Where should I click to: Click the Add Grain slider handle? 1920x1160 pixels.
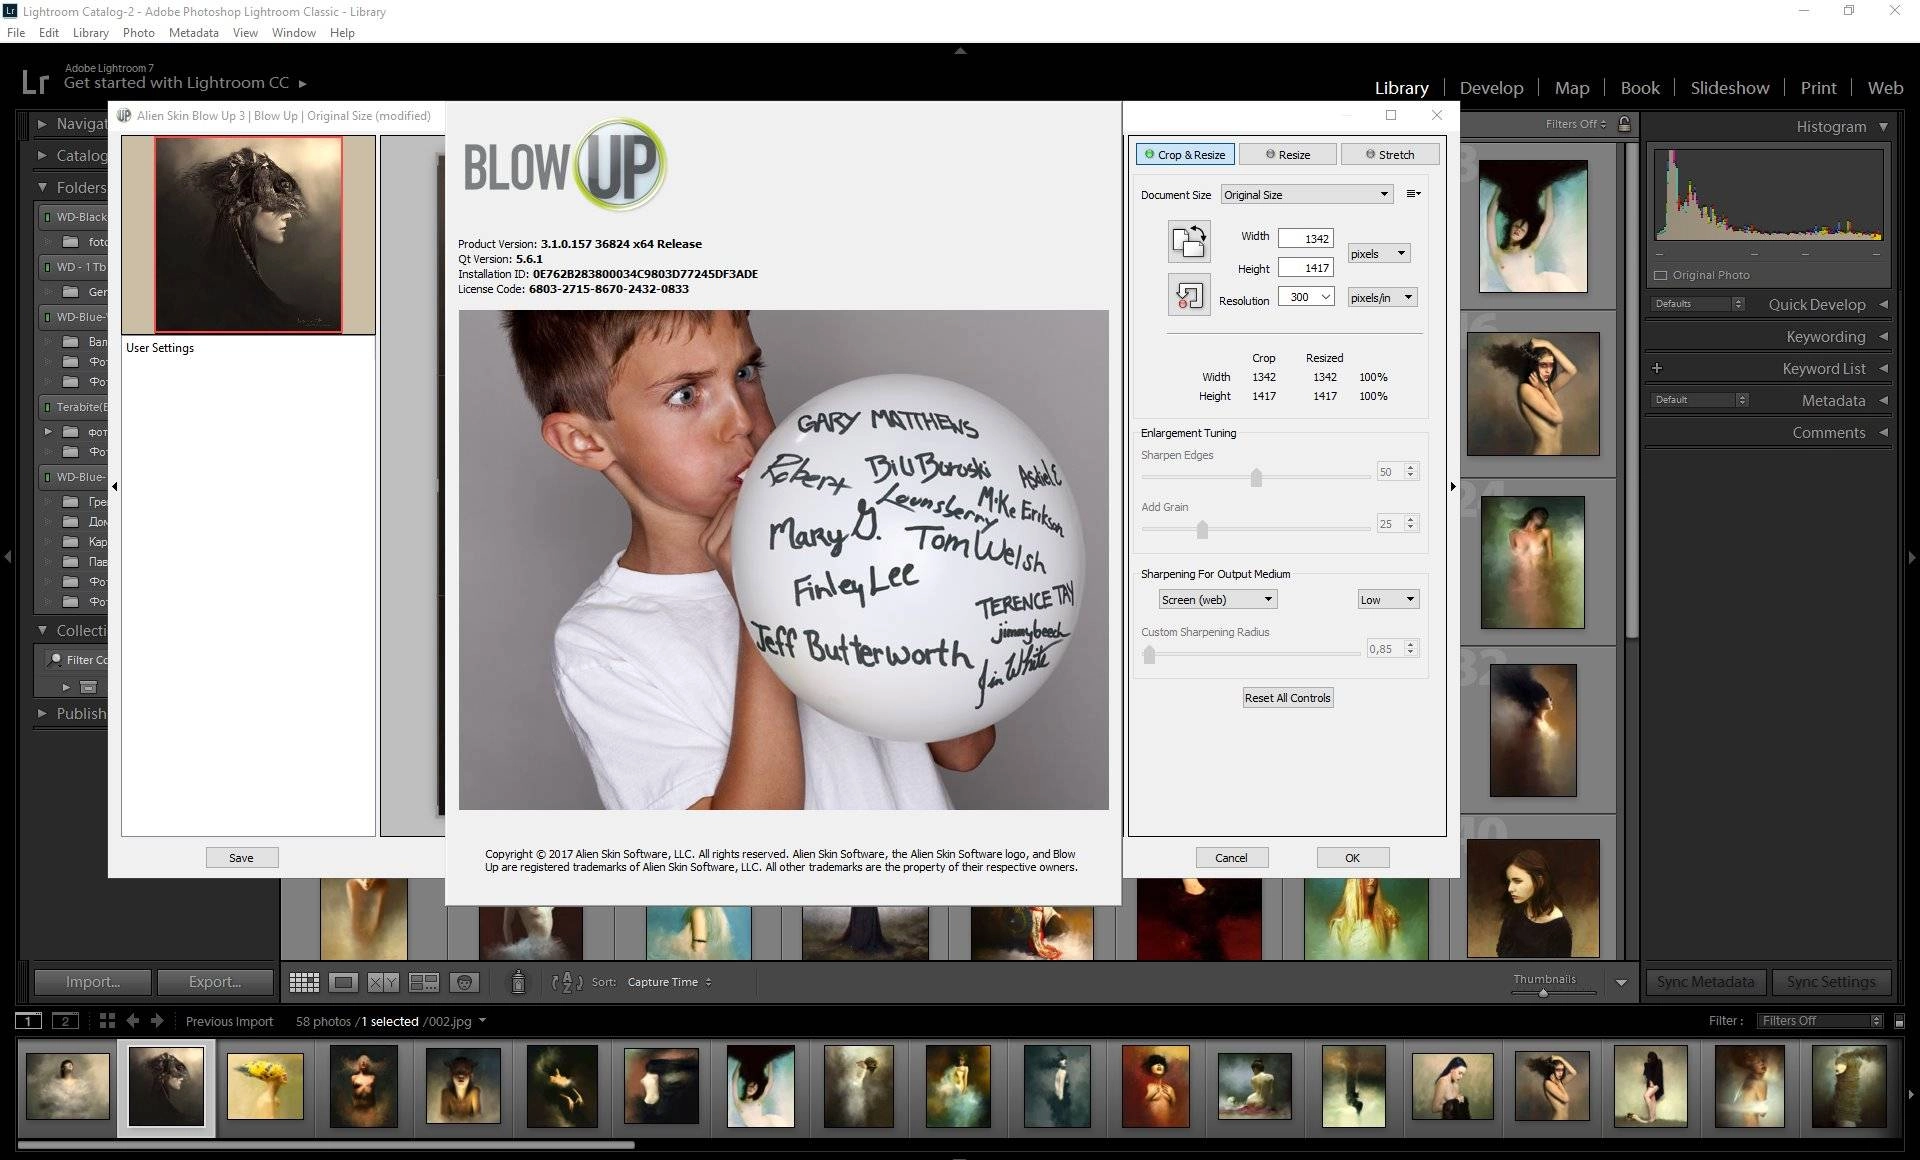coord(1202,530)
